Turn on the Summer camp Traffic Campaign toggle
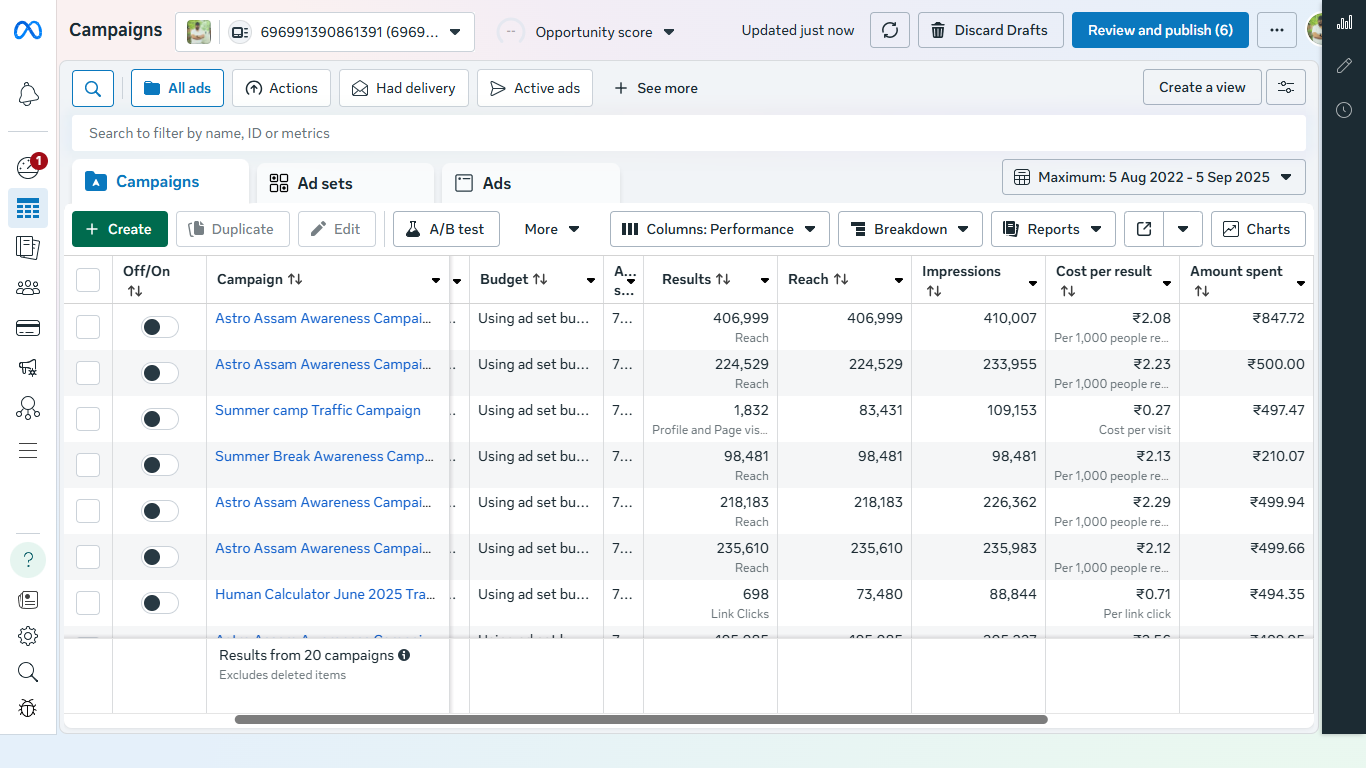The image size is (1366, 768). pyautogui.click(x=159, y=418)
